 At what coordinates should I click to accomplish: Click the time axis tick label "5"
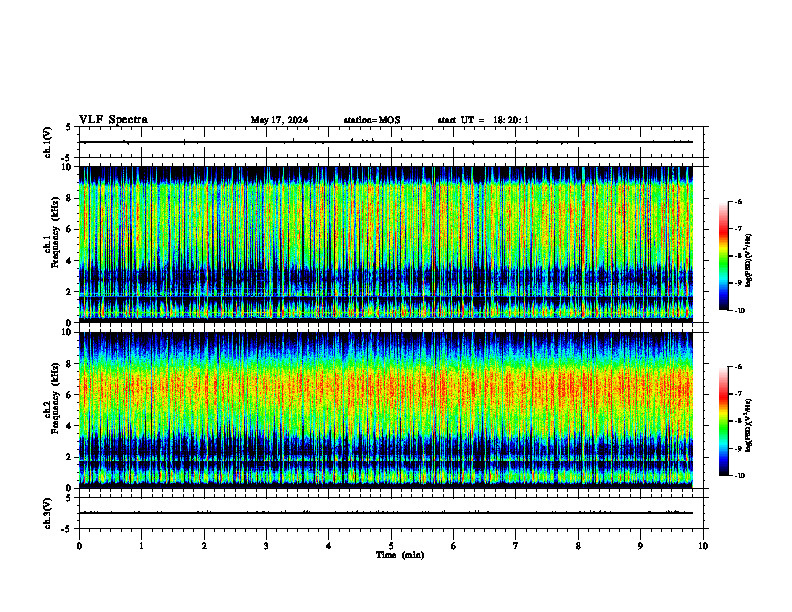tap(391, 546)
